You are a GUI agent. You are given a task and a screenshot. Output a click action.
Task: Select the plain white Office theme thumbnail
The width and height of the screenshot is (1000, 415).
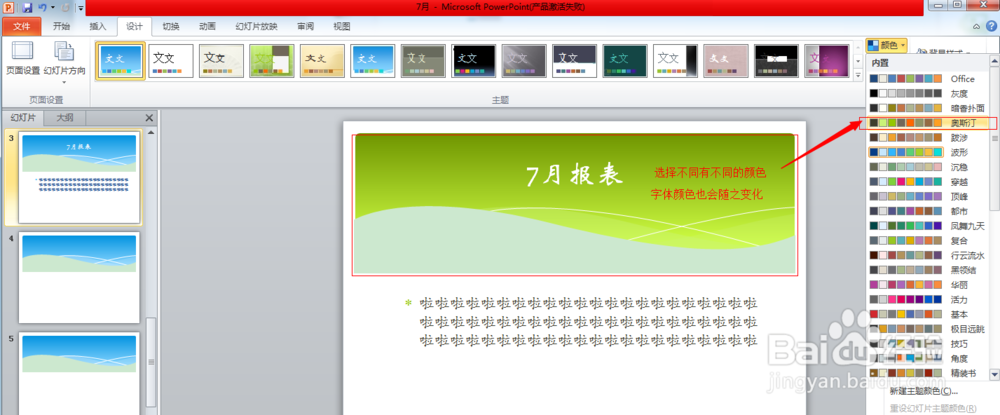tap(171, 61)
